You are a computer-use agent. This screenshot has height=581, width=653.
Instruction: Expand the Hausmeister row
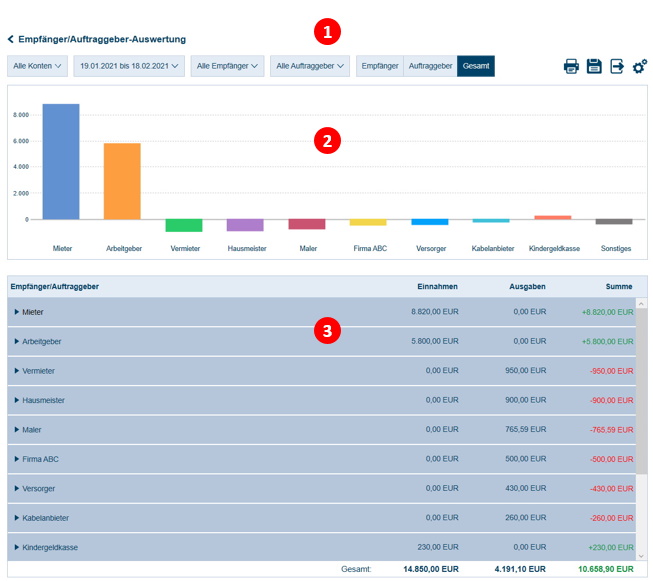pyautogui.click(x=17, y=400)
